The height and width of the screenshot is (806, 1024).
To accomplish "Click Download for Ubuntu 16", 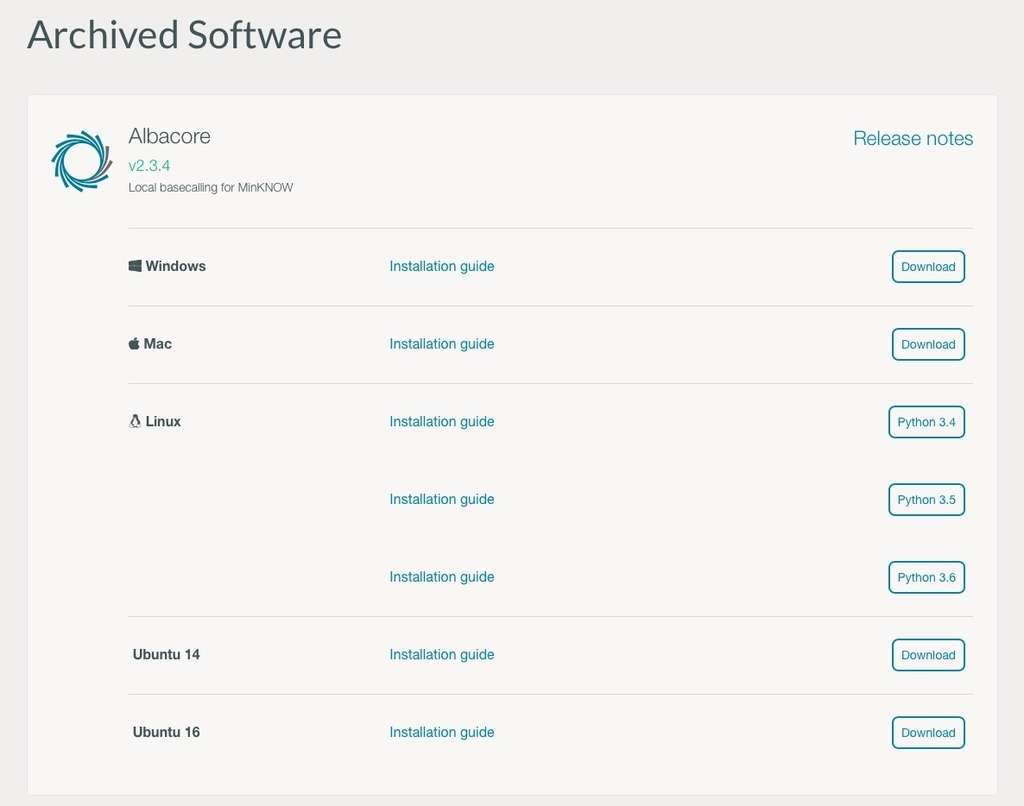I will point(928,733).
